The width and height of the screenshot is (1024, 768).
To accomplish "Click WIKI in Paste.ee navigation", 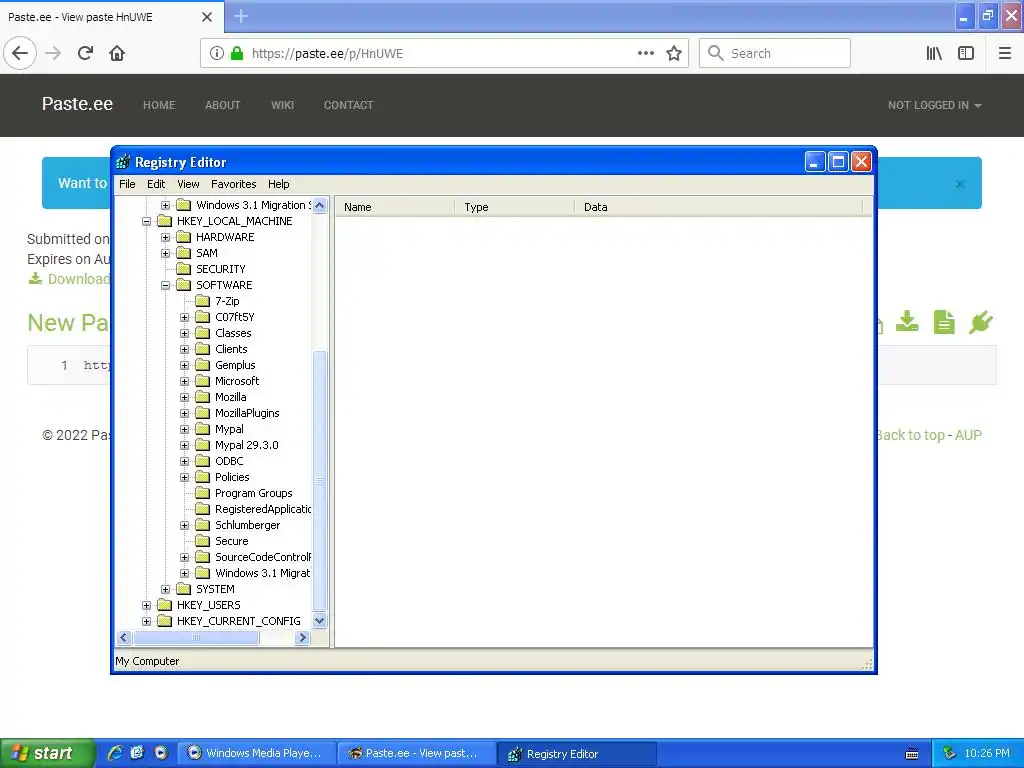I will pos(283,105).
